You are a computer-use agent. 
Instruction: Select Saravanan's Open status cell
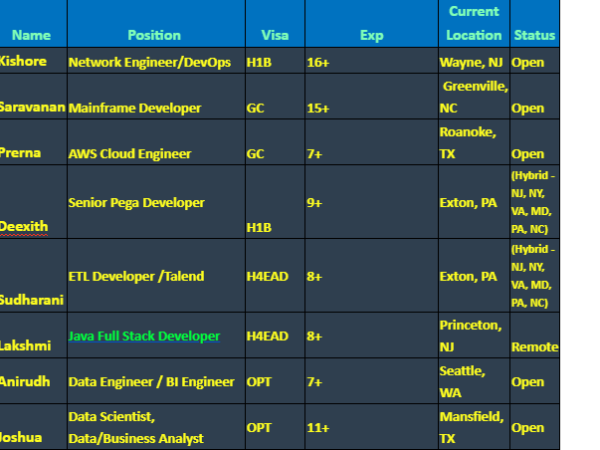[535, 96]
